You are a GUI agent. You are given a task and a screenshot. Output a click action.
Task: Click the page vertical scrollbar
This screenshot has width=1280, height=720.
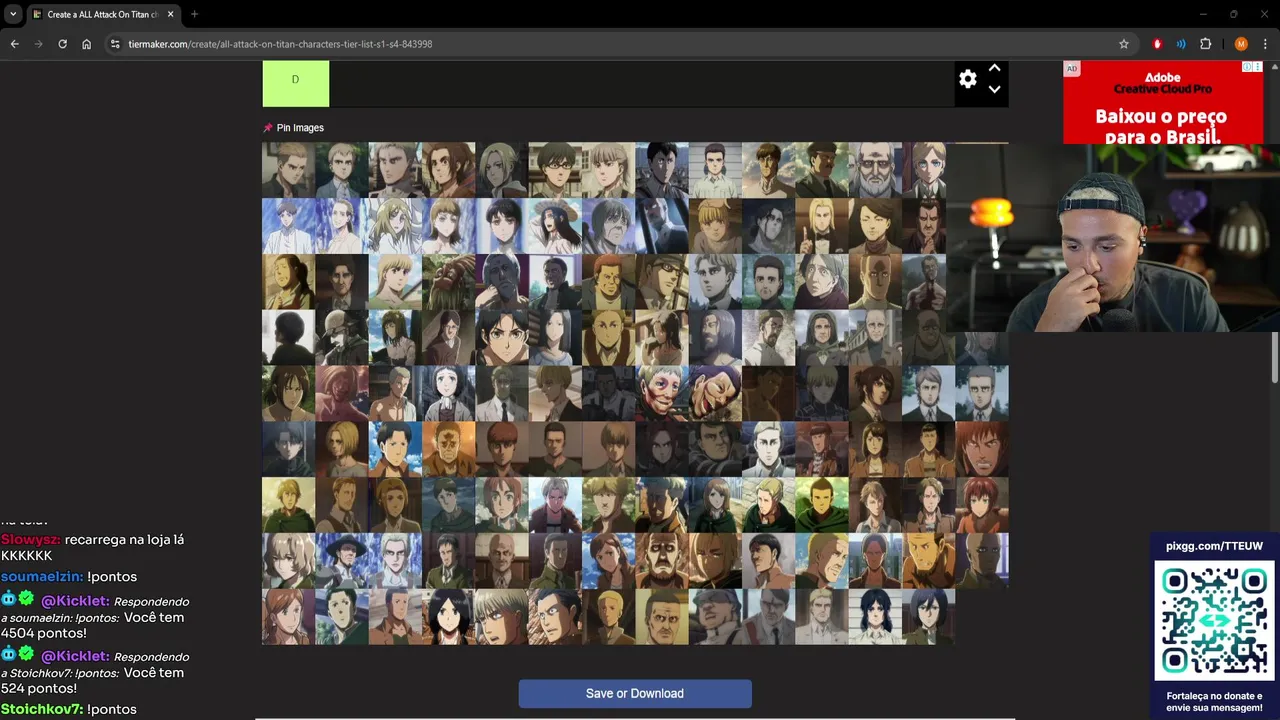[1275, 357]
